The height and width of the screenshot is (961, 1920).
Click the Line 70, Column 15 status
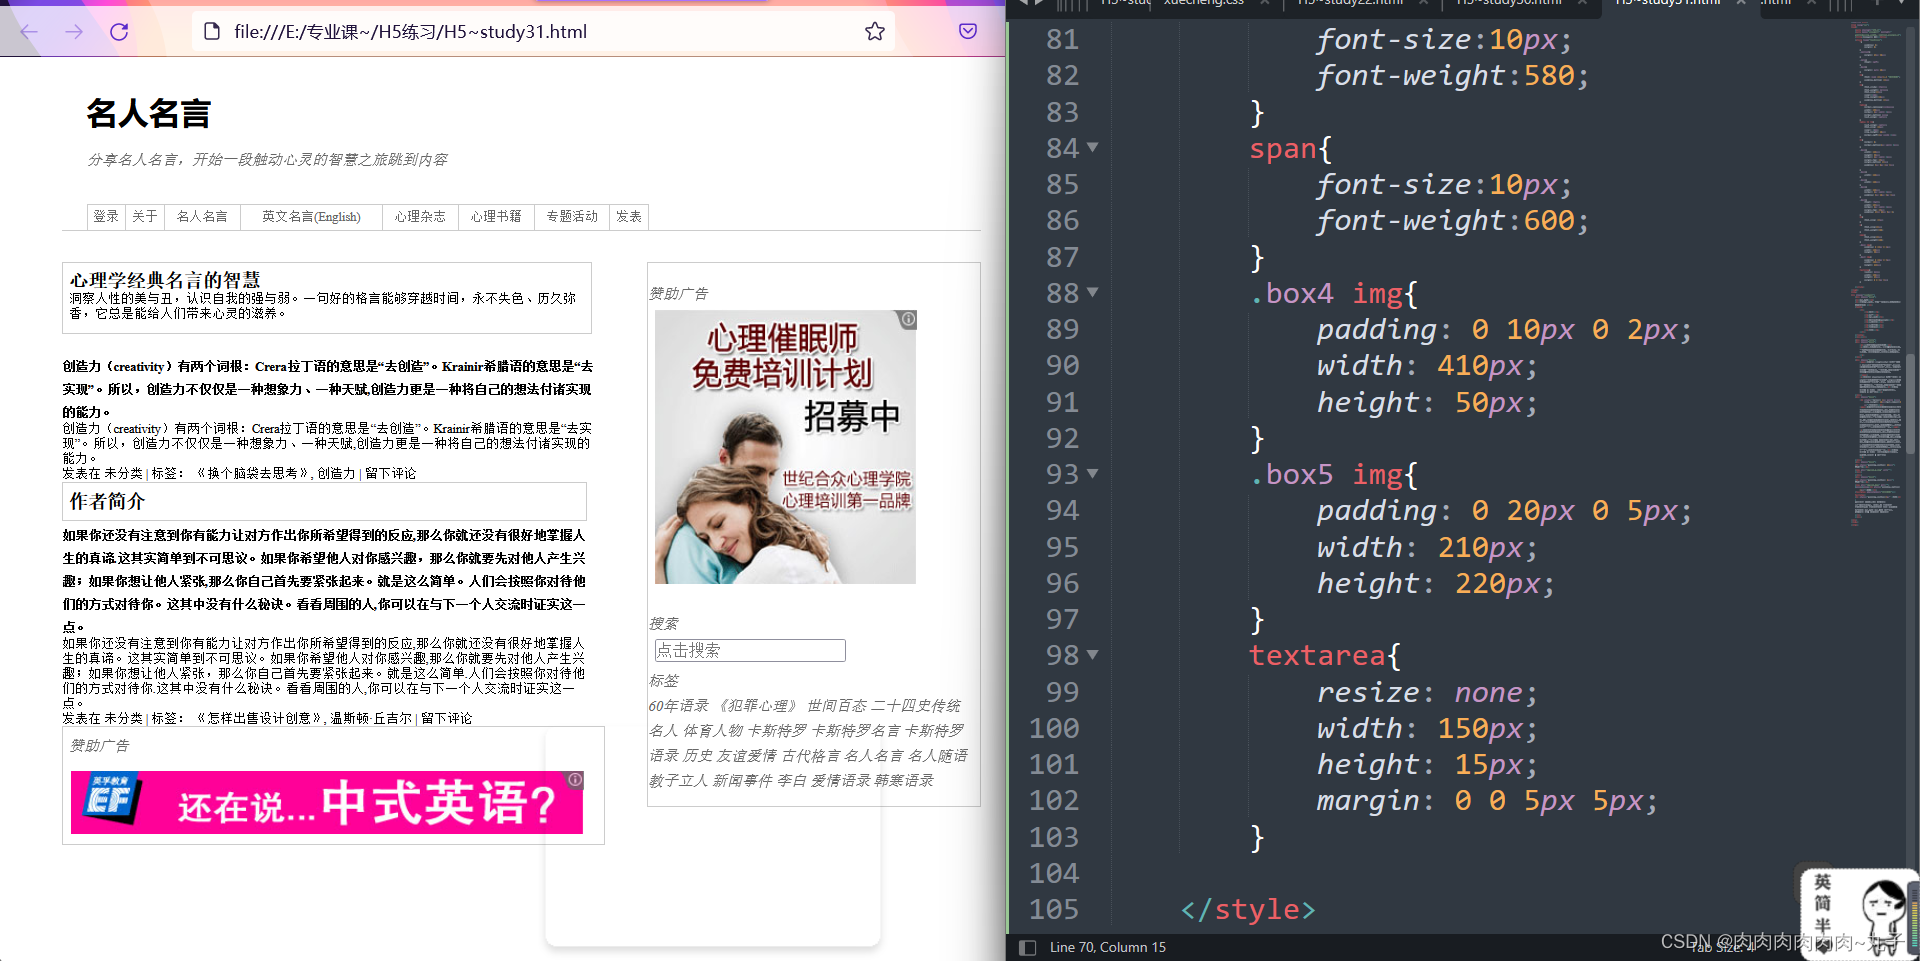coord(1107,947)
